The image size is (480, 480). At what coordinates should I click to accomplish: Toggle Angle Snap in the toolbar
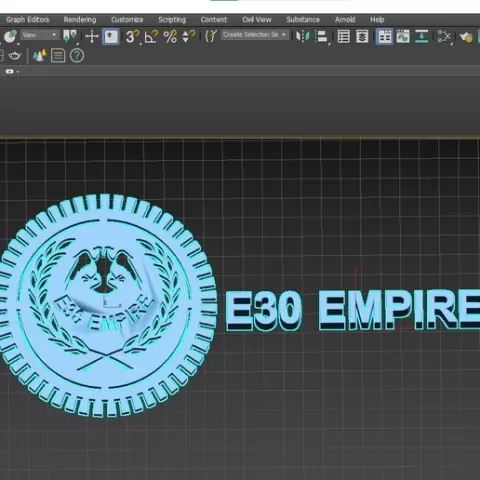coord(151,36)
